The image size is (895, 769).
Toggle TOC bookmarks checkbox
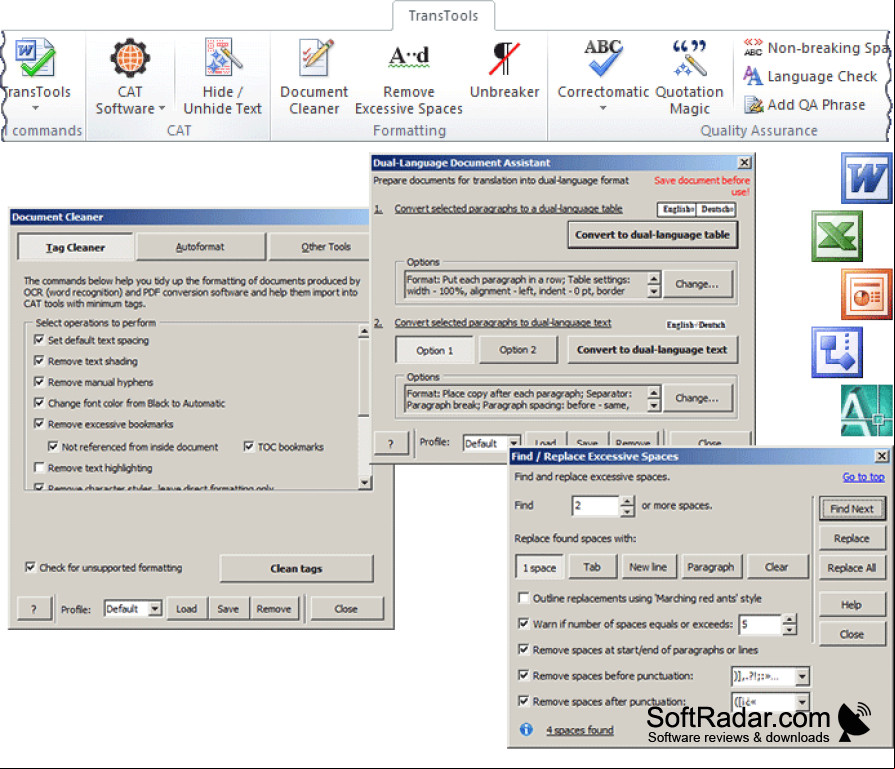248,446
